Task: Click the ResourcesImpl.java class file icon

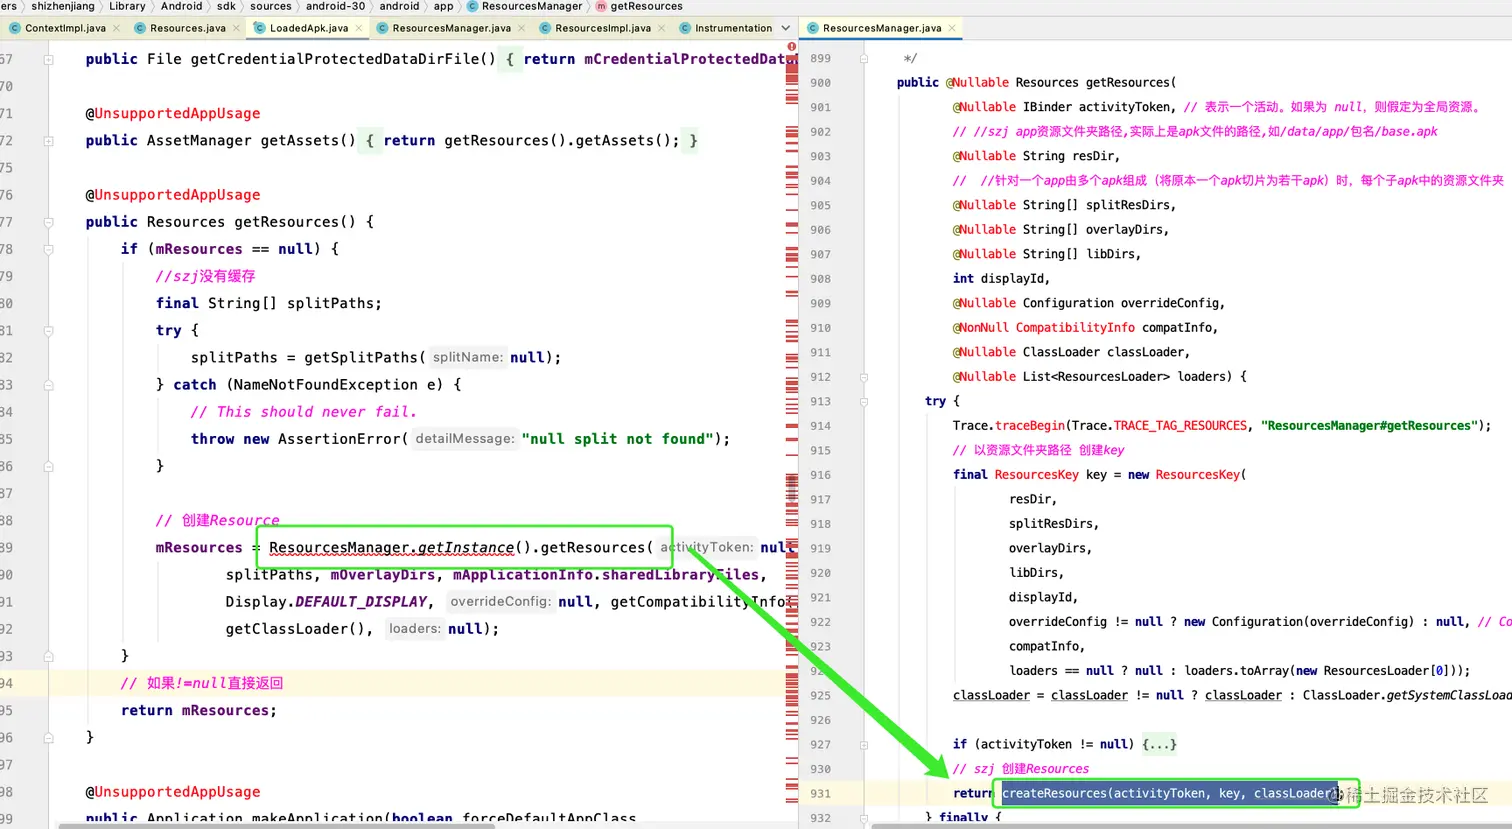Action: pos(545,28)
